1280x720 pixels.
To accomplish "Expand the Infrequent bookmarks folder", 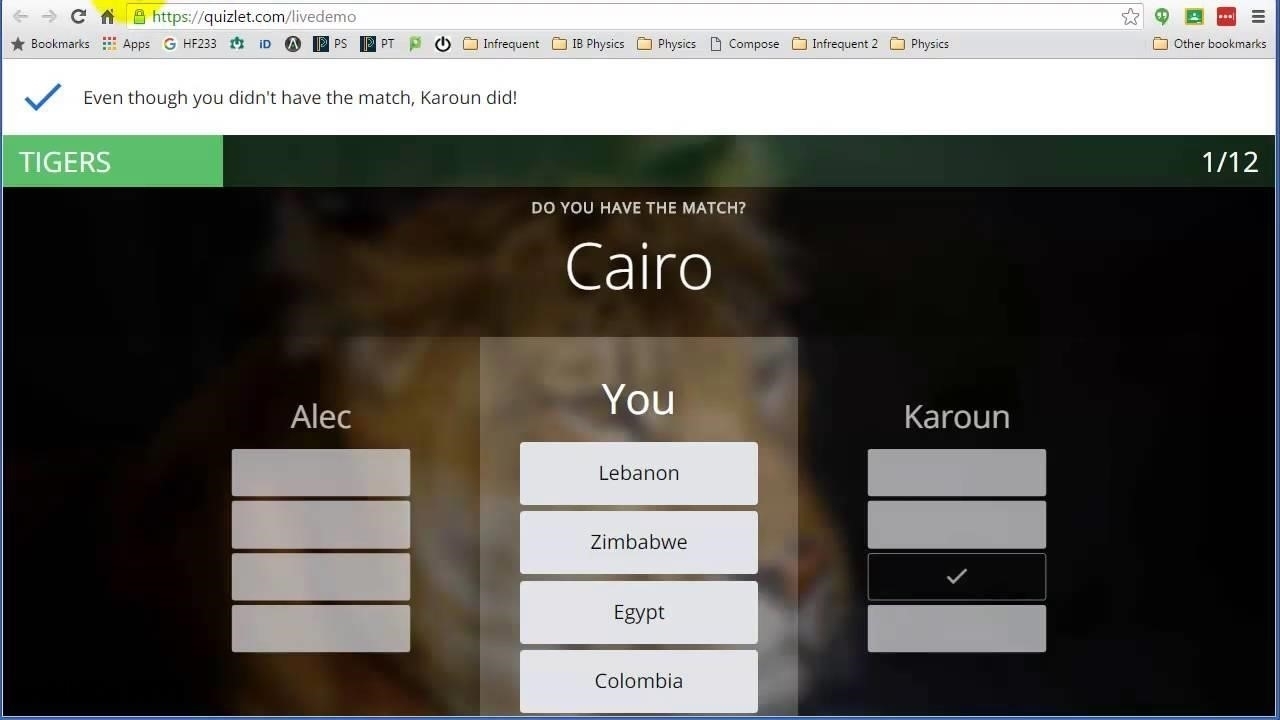I will (x=501, y=44).
